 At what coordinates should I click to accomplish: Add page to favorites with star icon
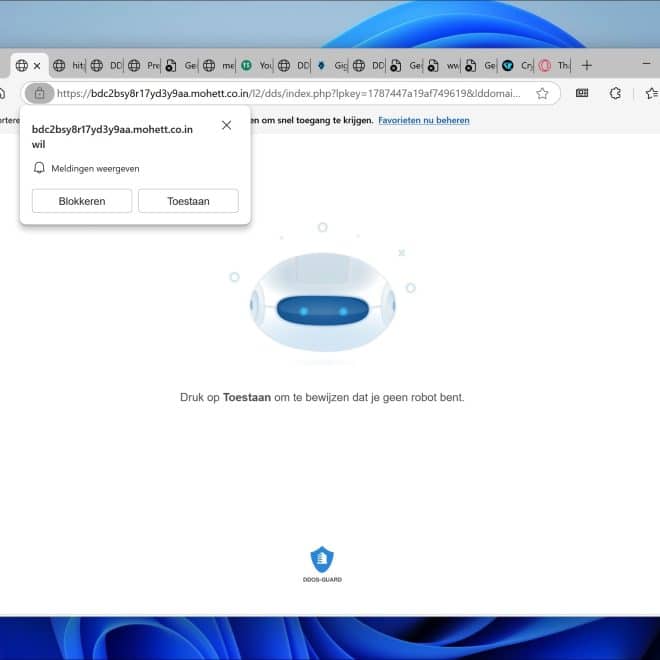click(x=542, y=93)
